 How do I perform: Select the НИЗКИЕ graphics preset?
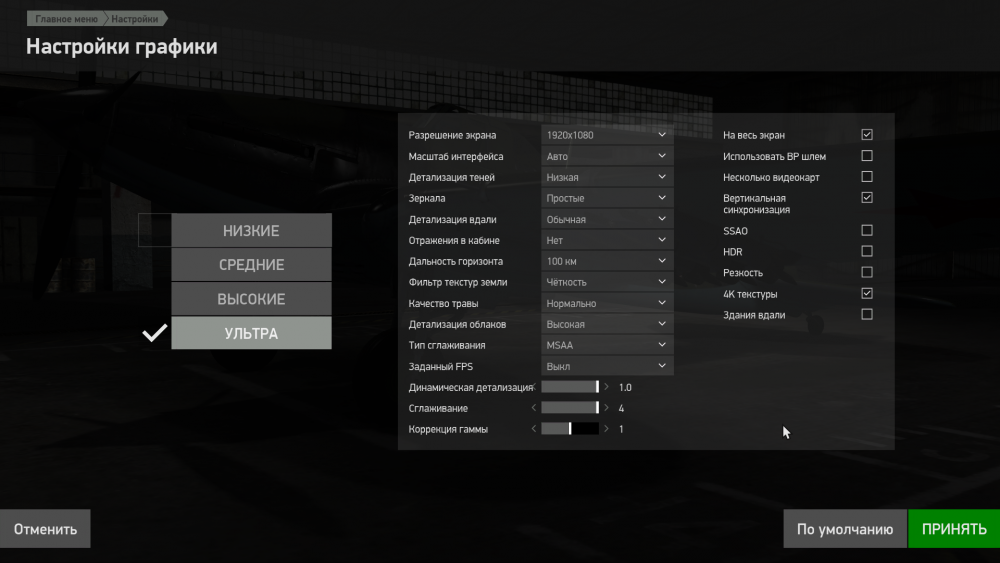pyautogui.click(x=251, y=230)
